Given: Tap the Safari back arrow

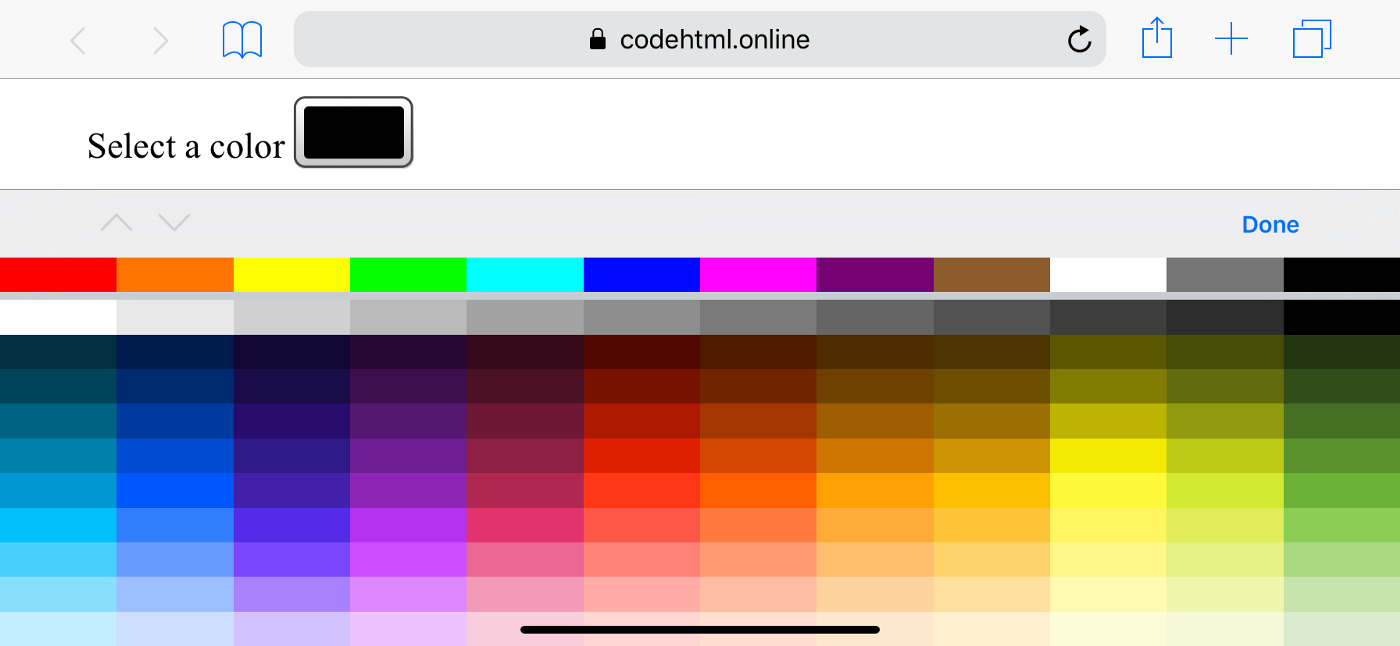Looking at the screenshot, I should (78, 40).
